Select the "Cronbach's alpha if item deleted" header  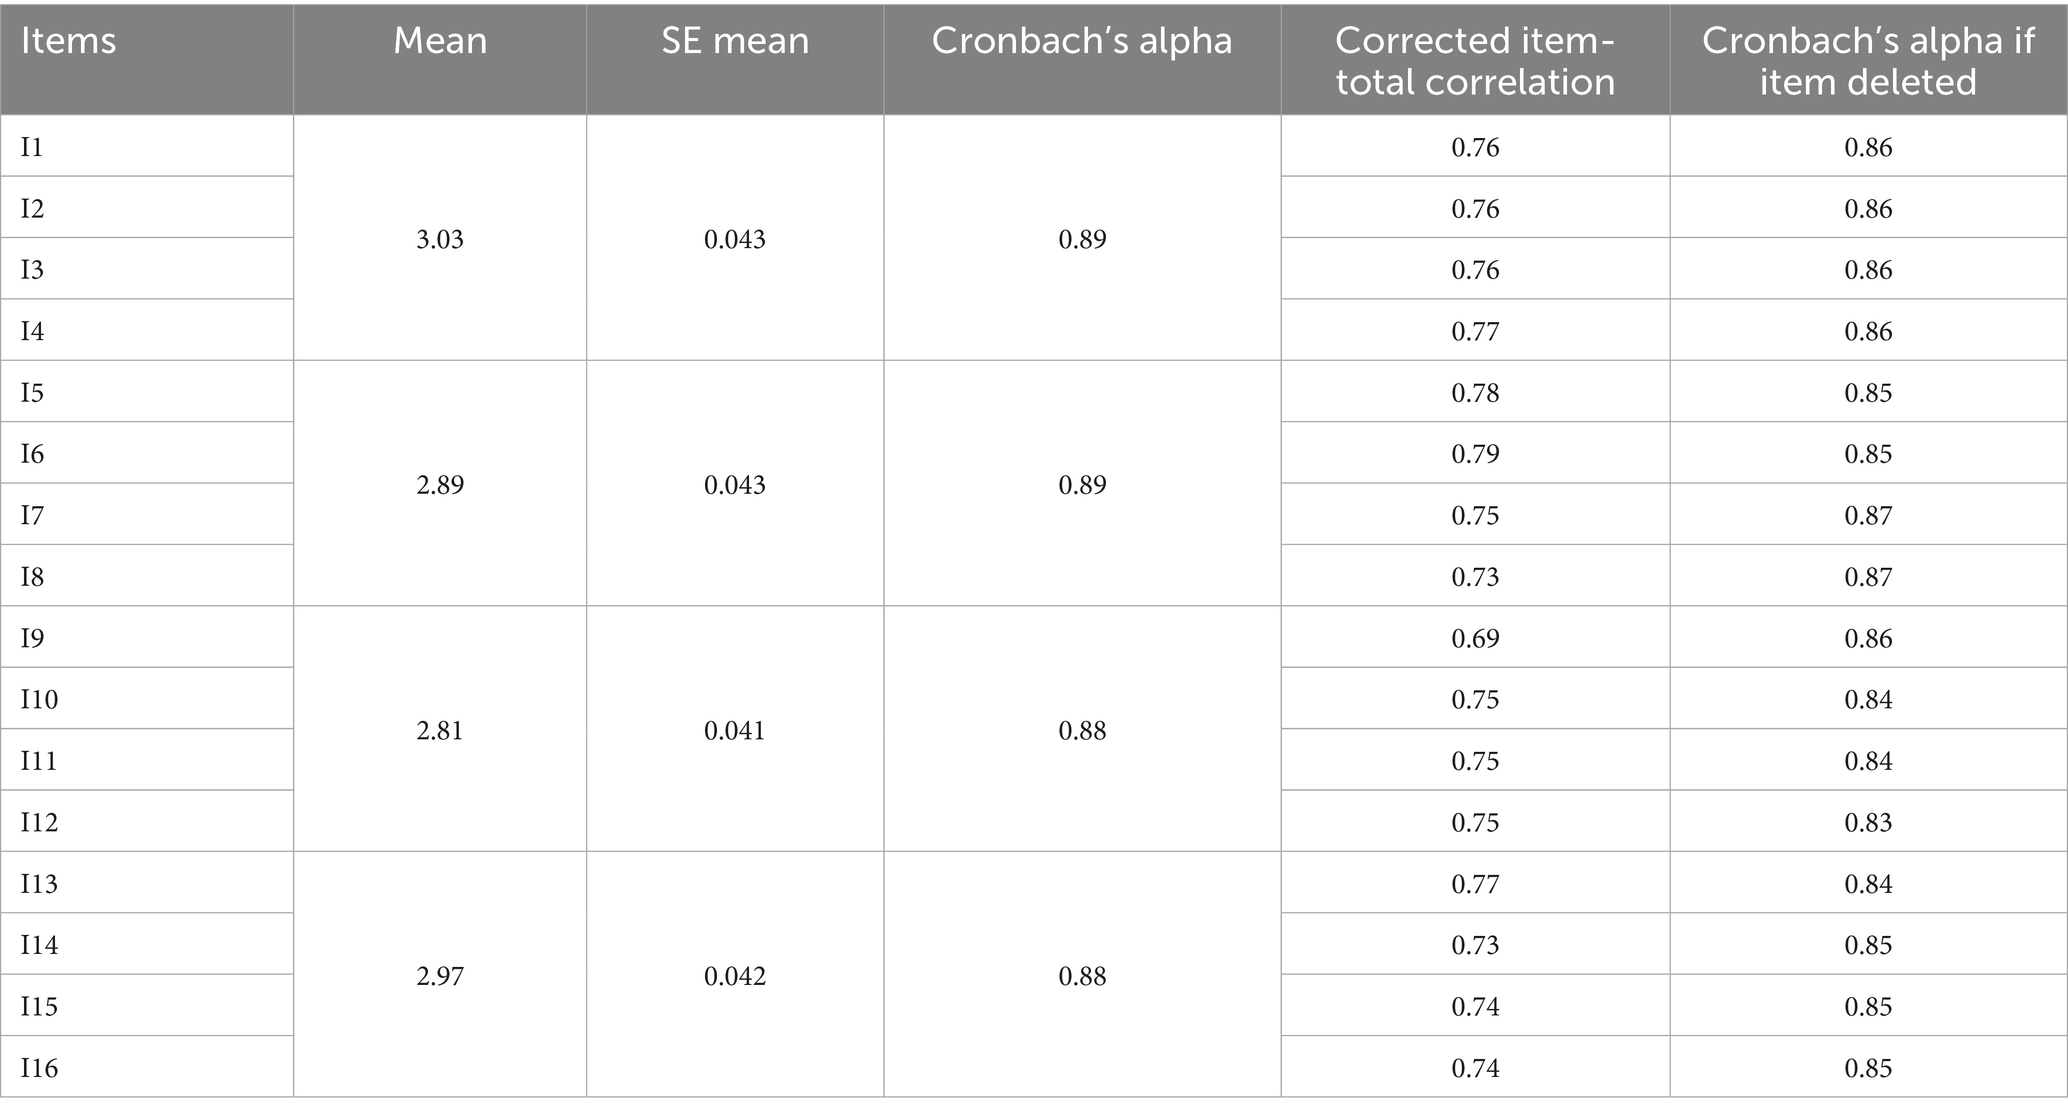tap(1868, 61)
